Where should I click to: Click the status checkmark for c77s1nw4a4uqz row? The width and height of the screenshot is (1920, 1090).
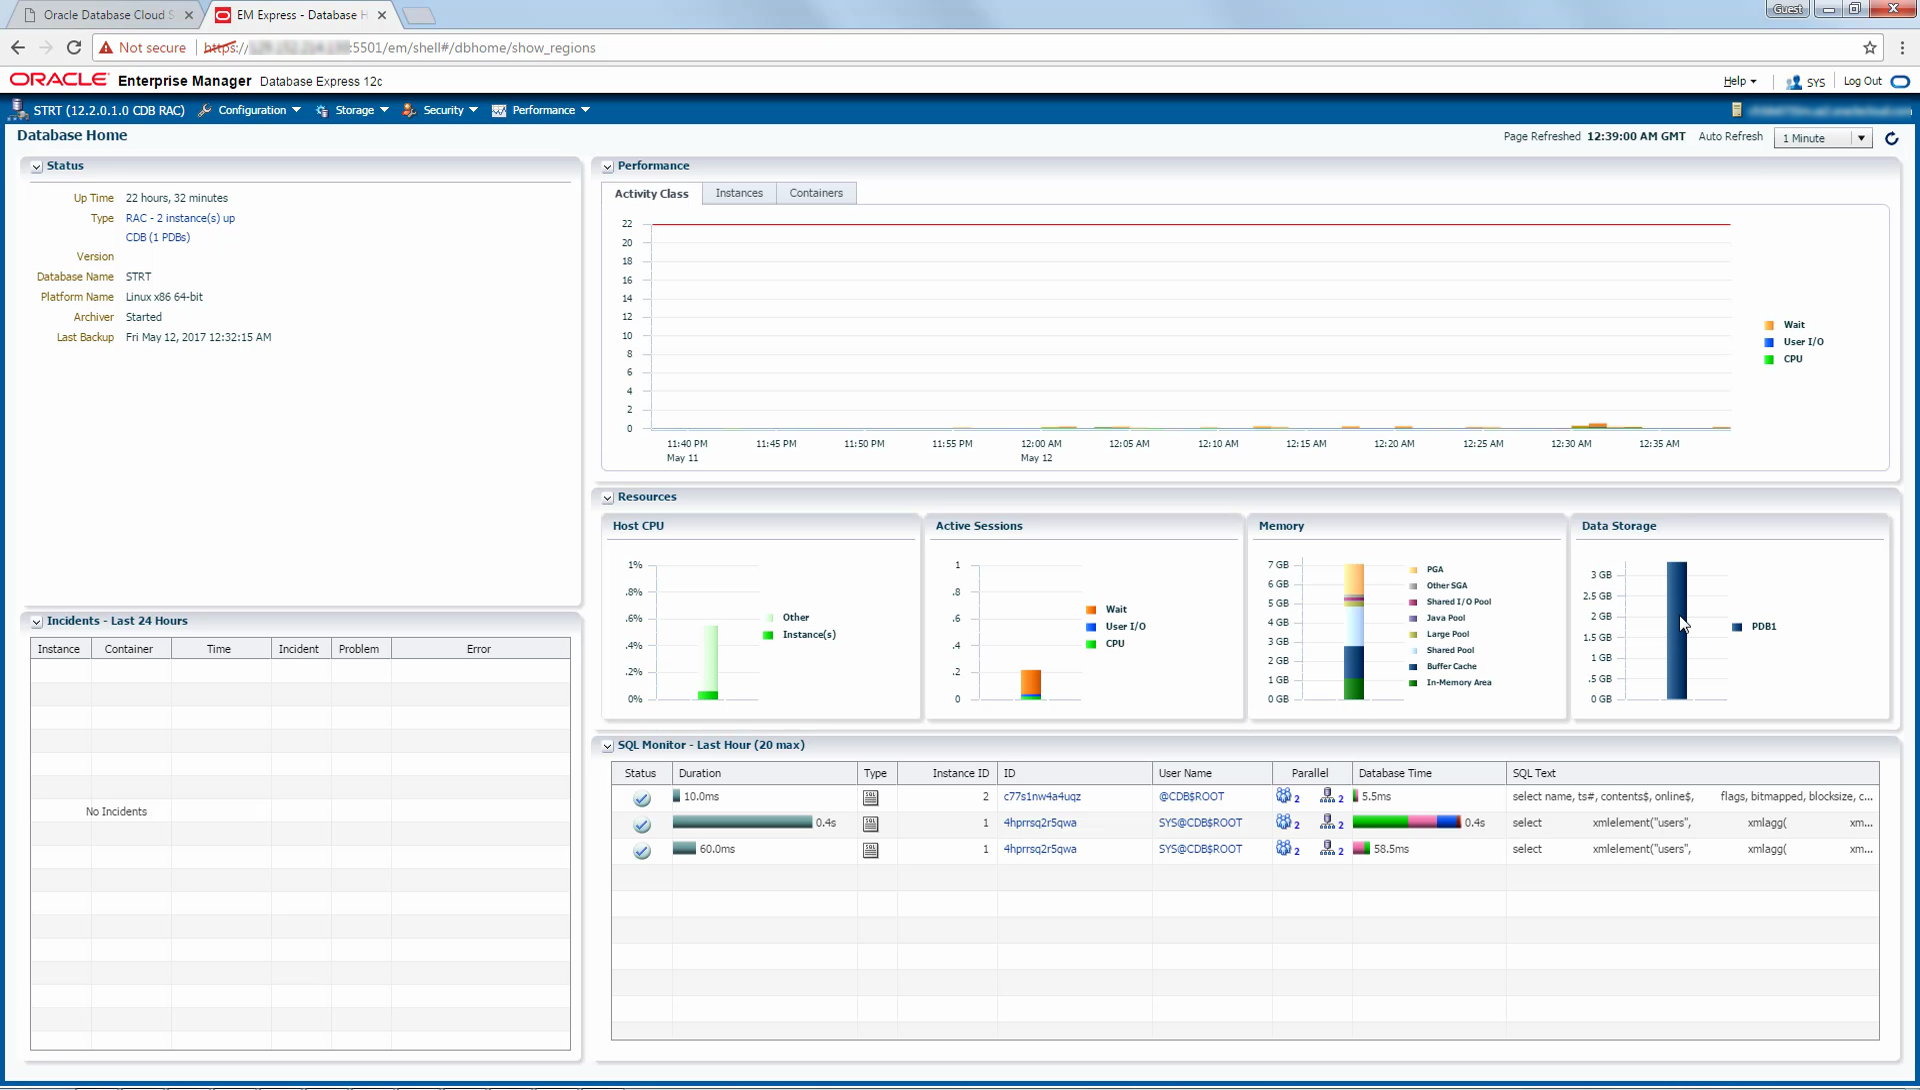point(642,798)
